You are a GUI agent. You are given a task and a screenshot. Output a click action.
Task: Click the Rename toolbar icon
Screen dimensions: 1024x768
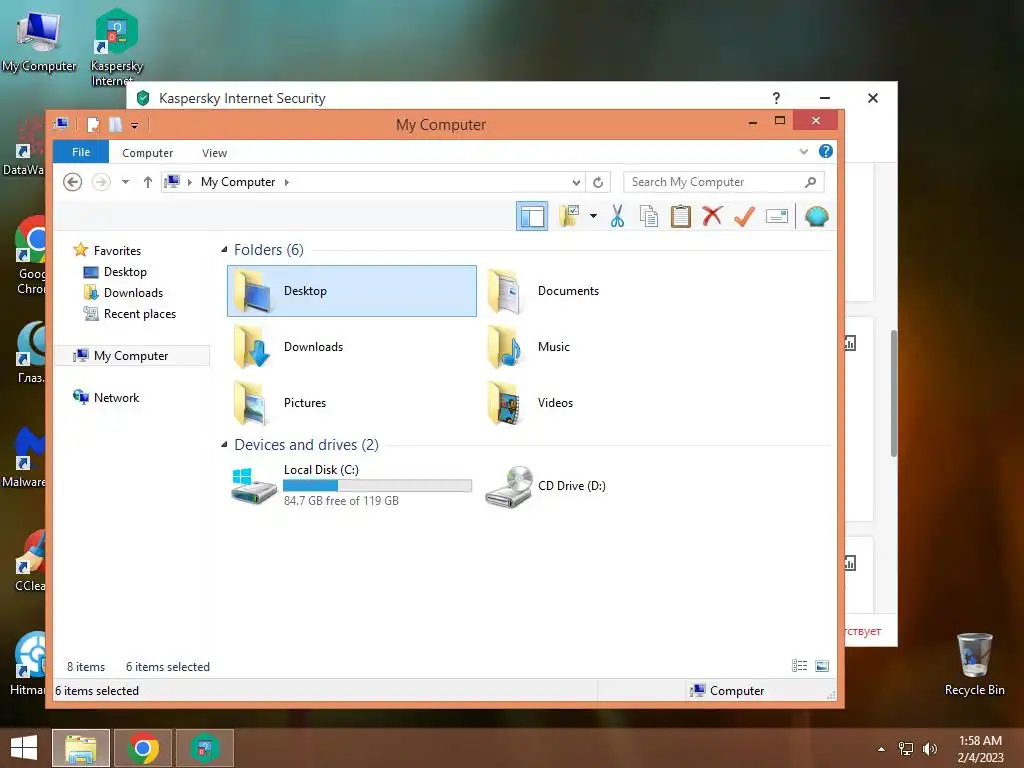click(776, 216)
